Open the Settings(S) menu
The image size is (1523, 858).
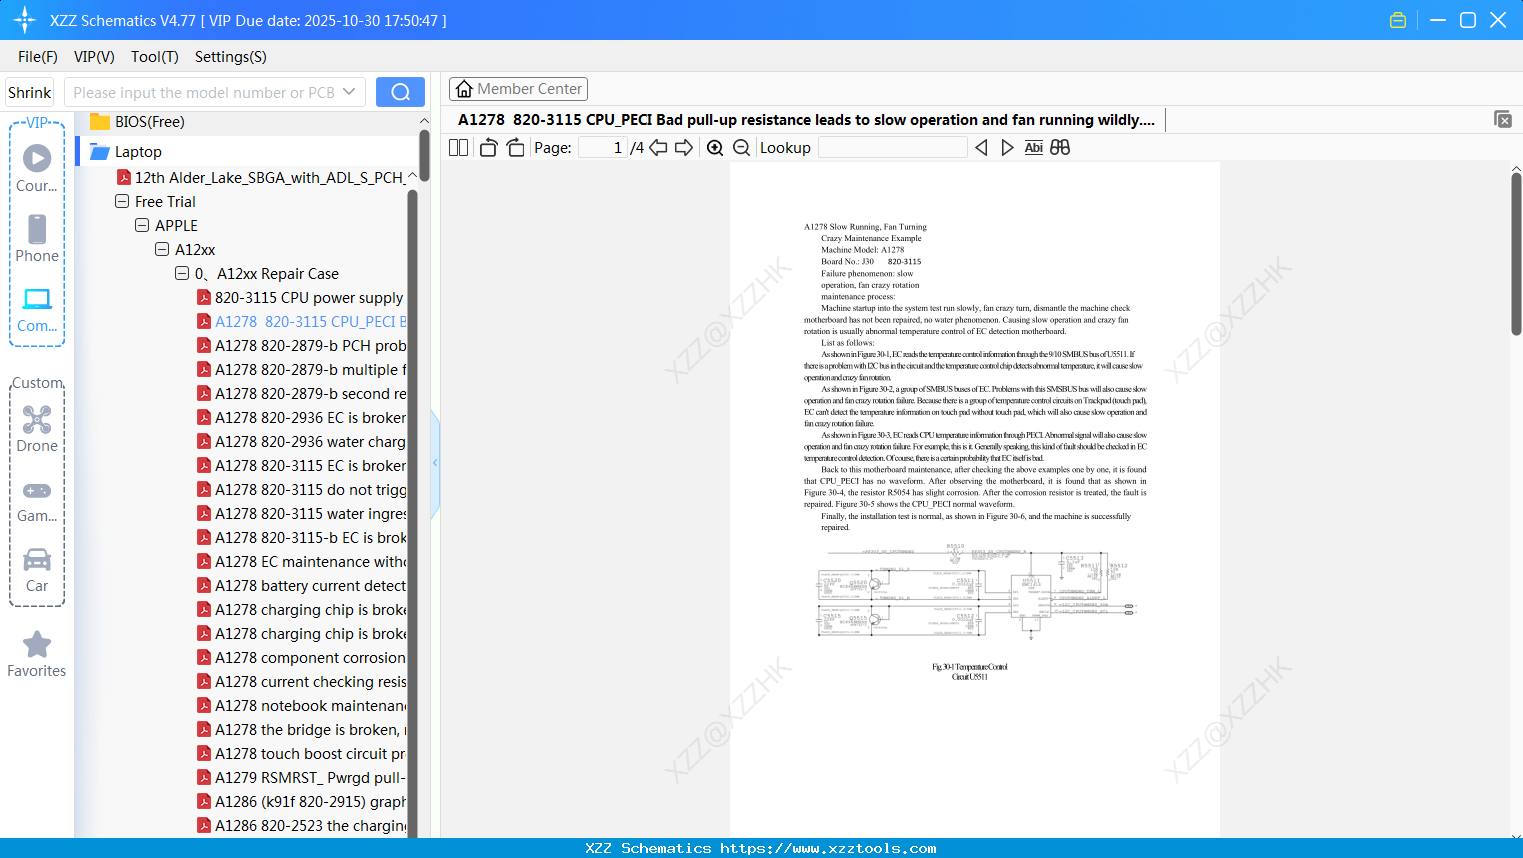pyautogui.click(x=231, y=56)
